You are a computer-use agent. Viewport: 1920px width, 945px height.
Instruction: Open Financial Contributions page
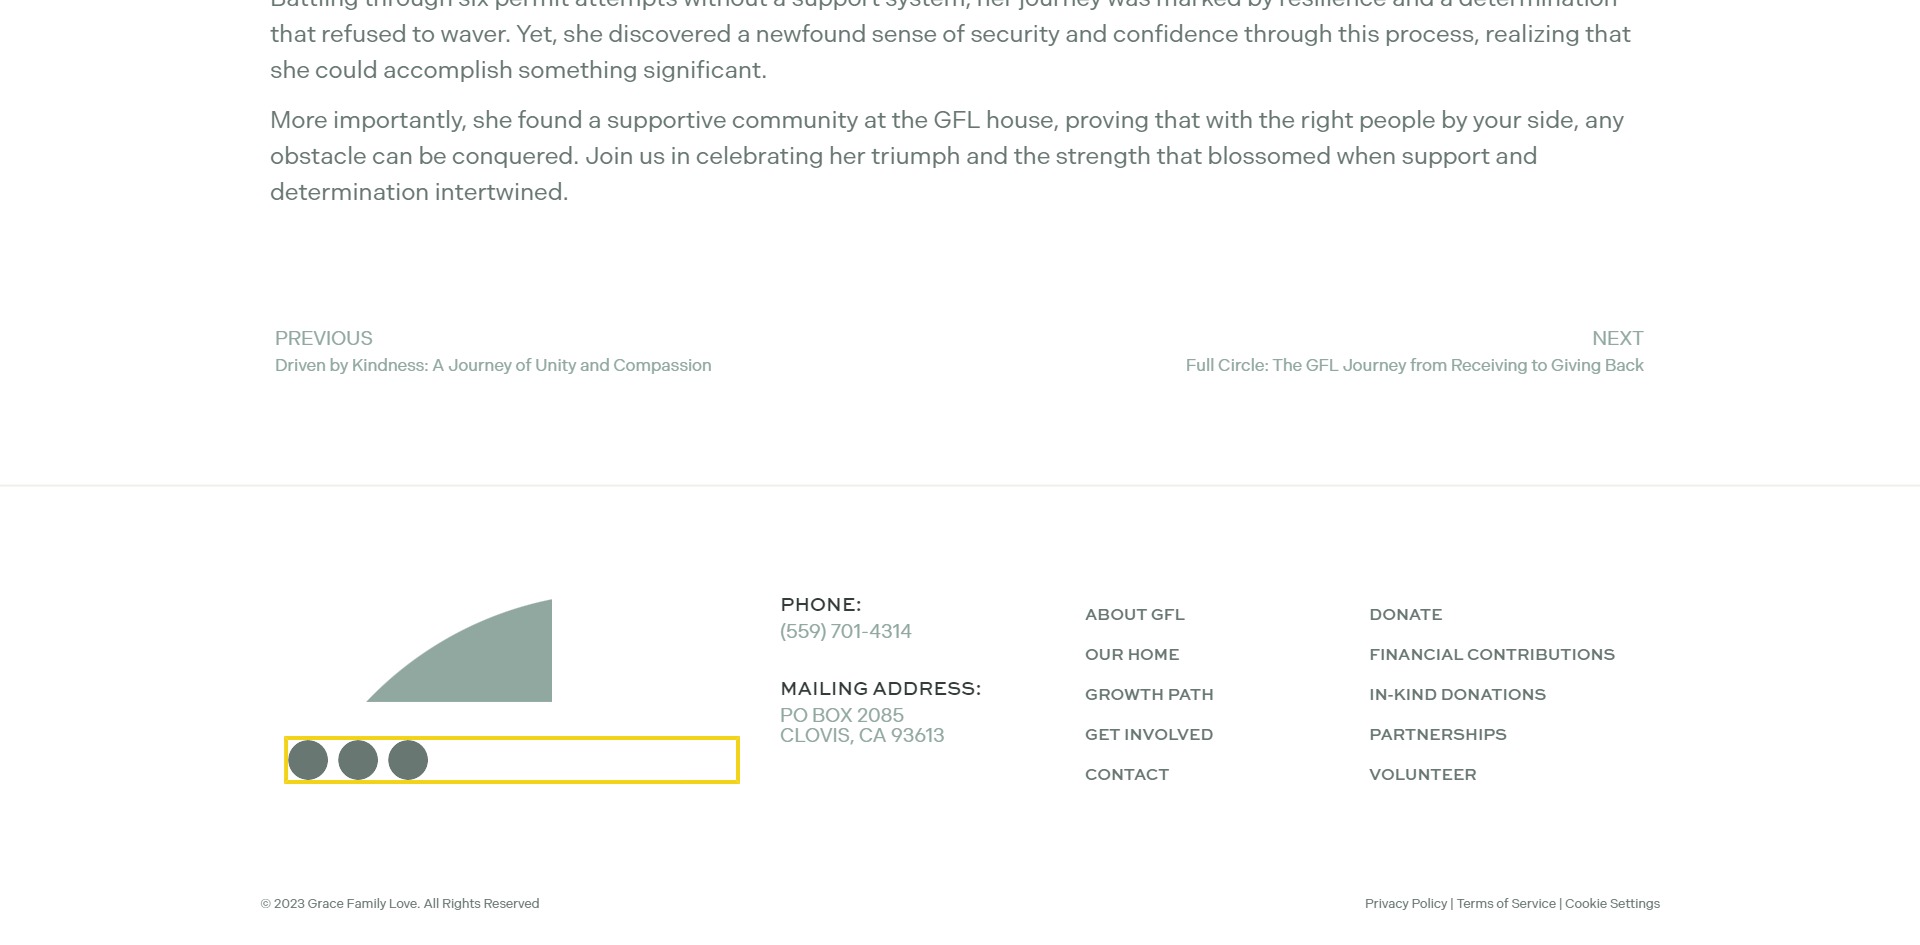click(x=1492, y=654)
